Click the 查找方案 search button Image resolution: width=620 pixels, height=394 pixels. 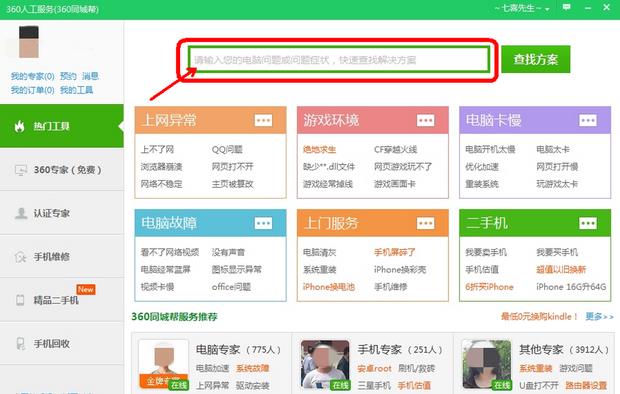(536, 59)
